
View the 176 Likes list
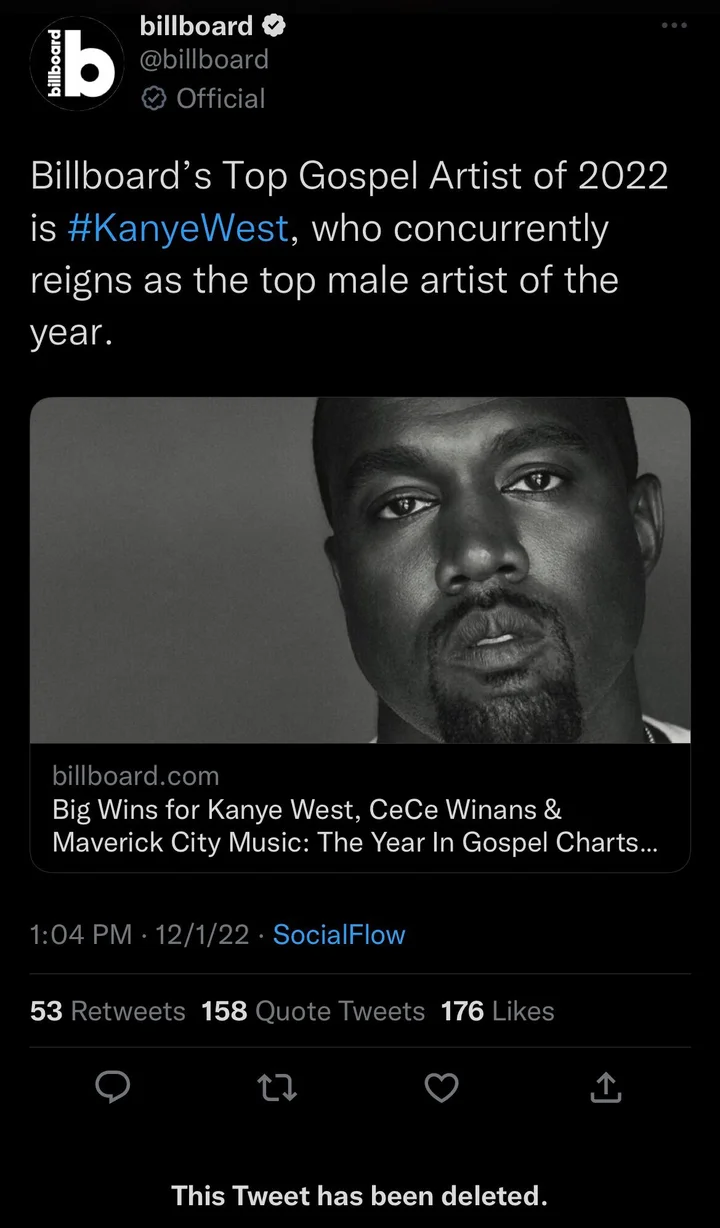497,1011
